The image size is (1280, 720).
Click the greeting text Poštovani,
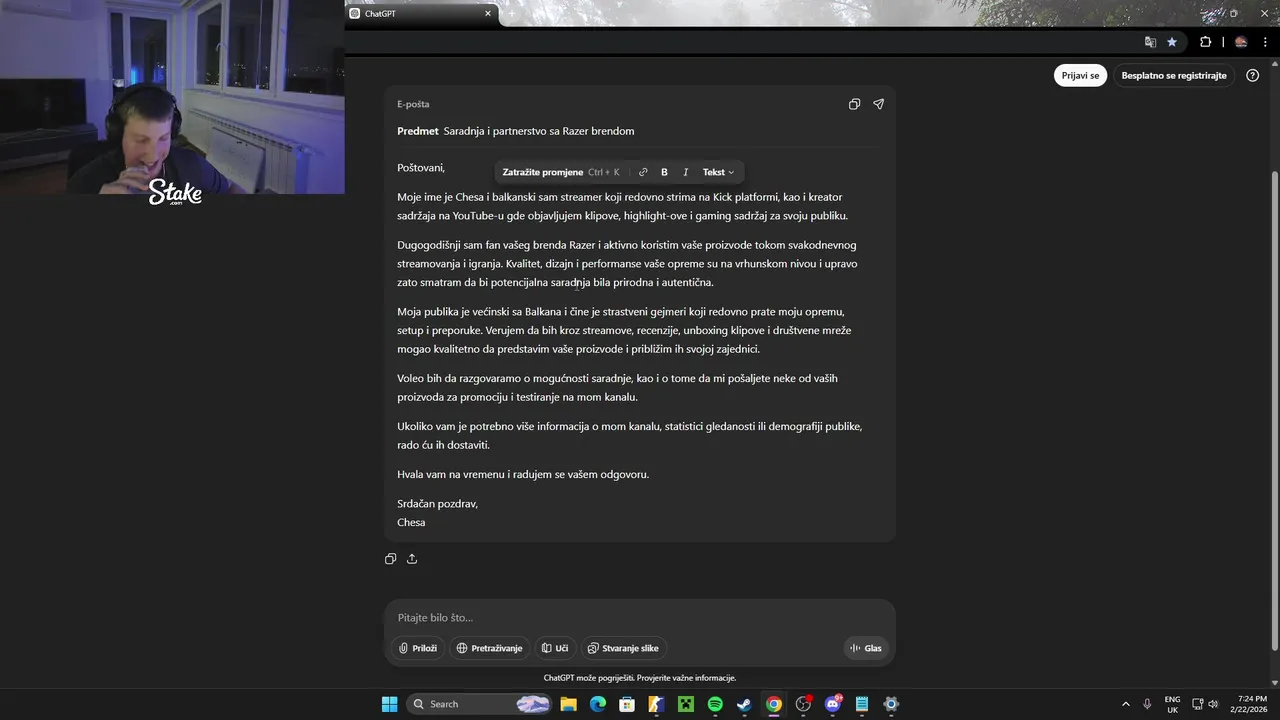coord(421,168)
